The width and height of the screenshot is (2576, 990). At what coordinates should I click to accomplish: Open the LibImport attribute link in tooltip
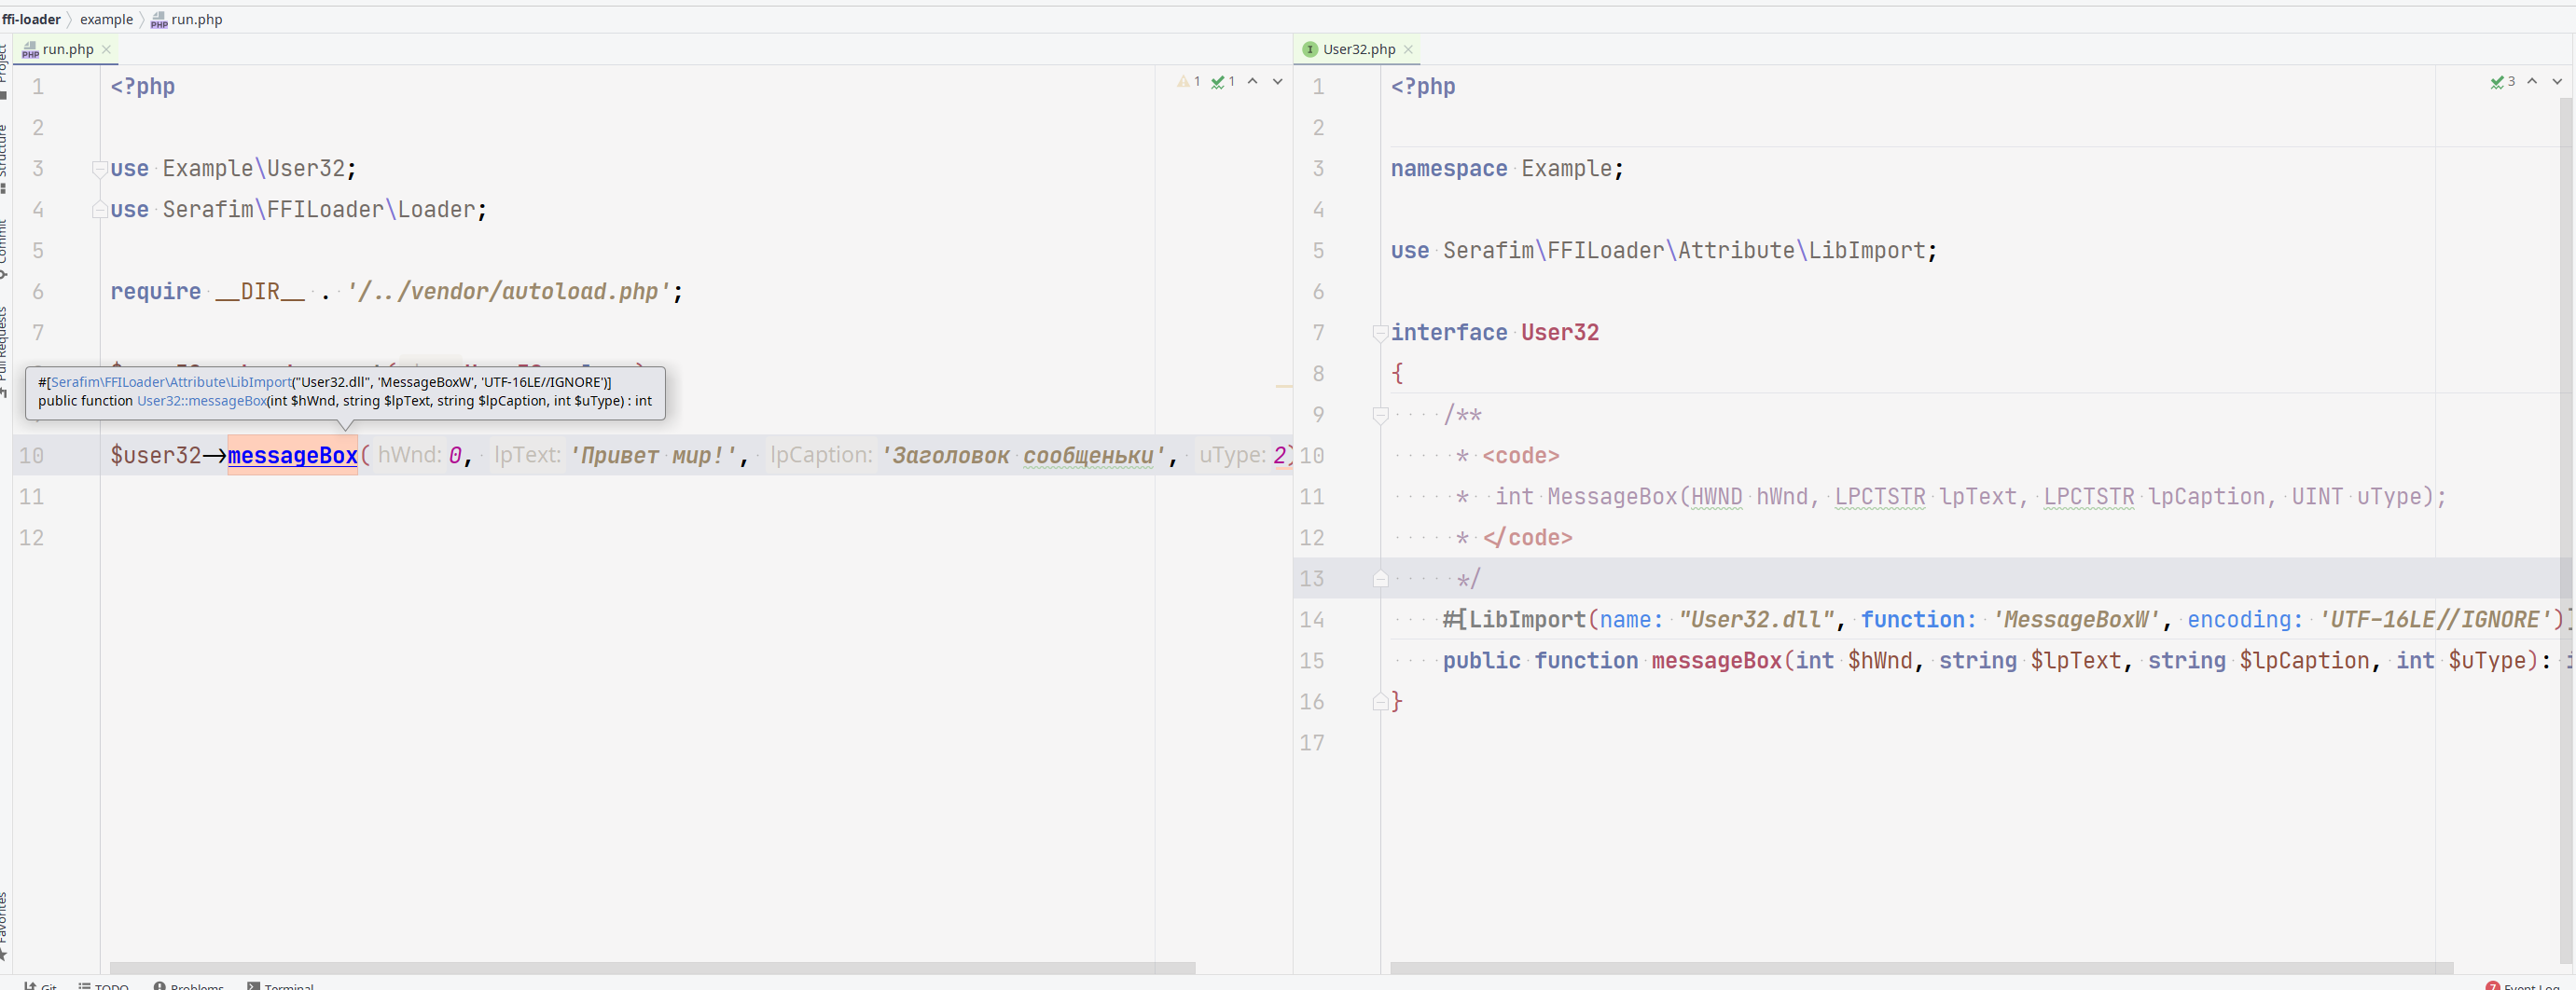coord(170,382)
